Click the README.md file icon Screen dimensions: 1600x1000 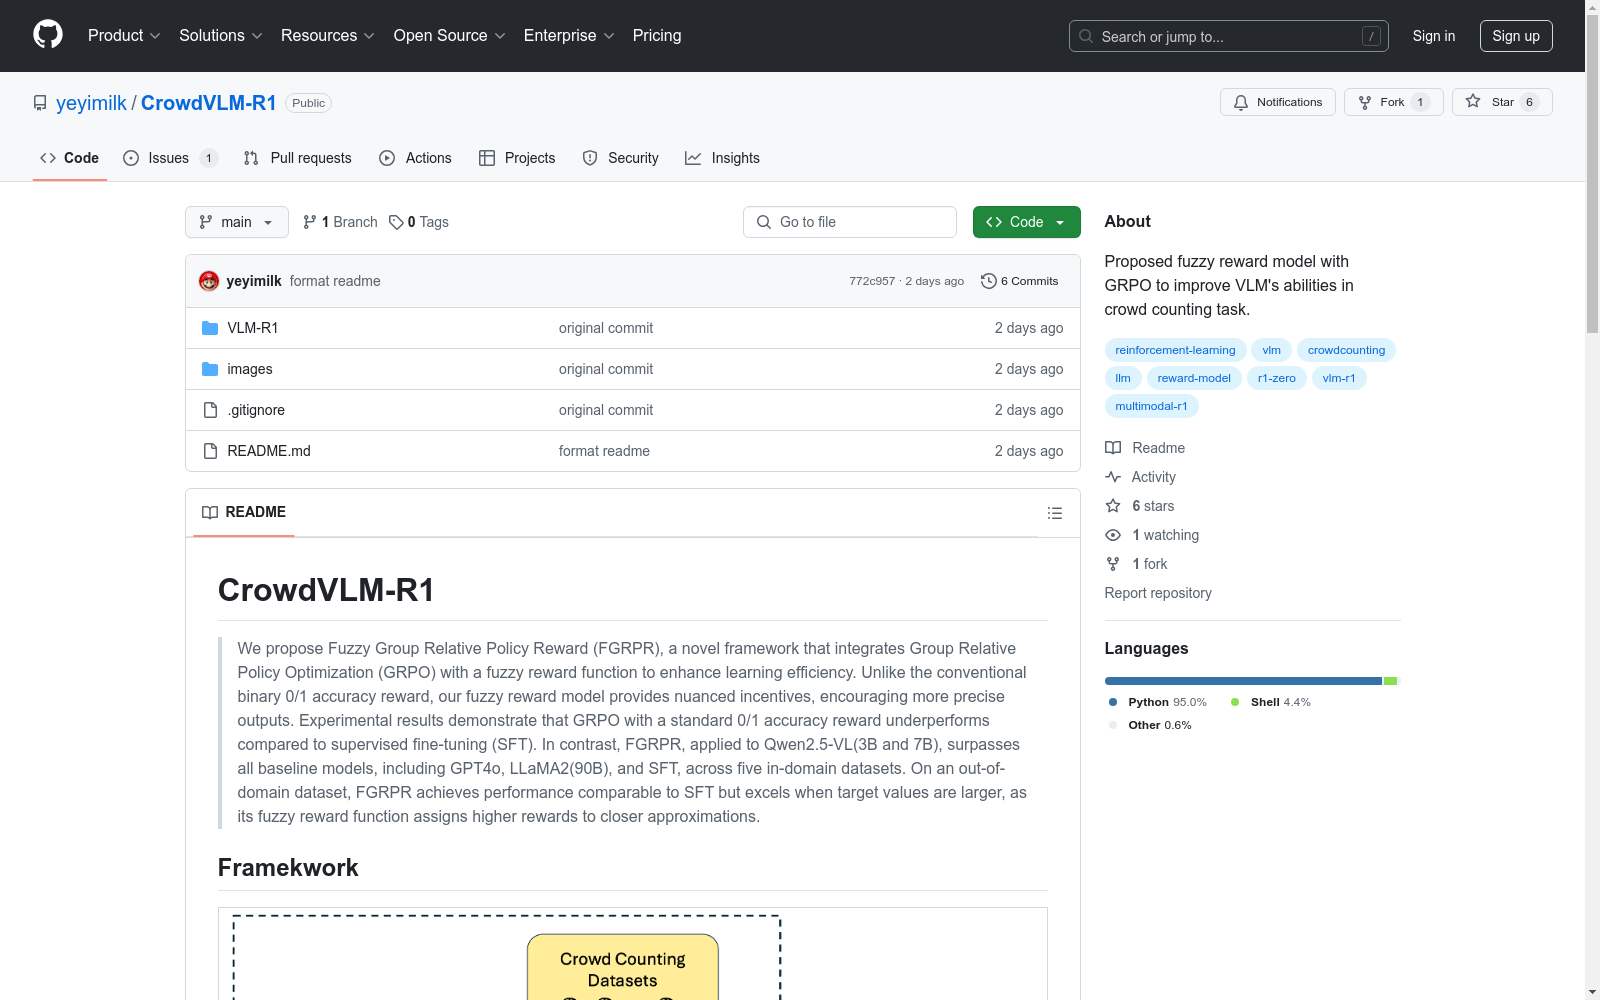[210, 451]
